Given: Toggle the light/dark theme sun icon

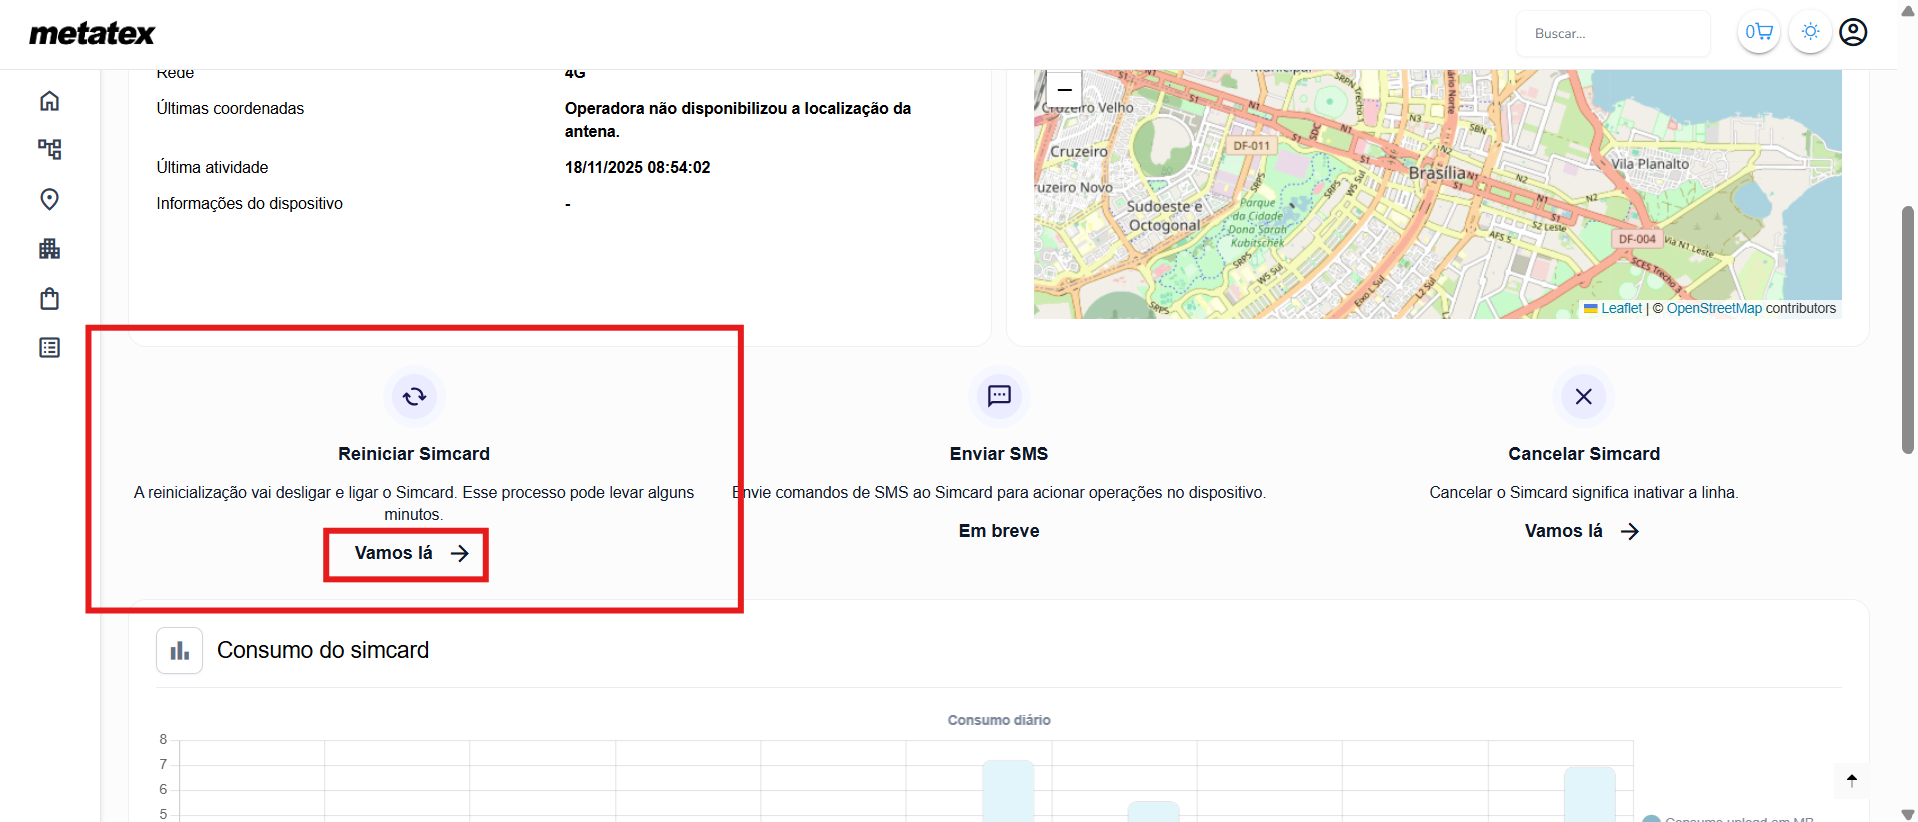Looking at the screenshot, I should click(x=1810, y=32).
